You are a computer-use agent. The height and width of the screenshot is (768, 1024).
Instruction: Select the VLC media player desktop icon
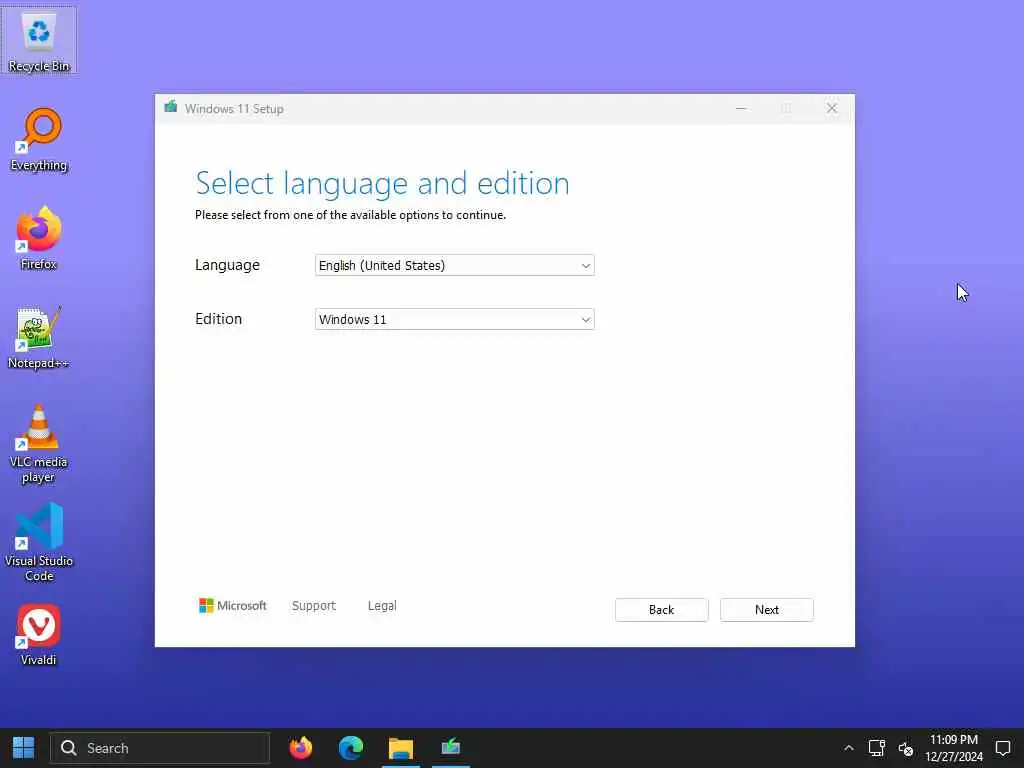point(39,444)
